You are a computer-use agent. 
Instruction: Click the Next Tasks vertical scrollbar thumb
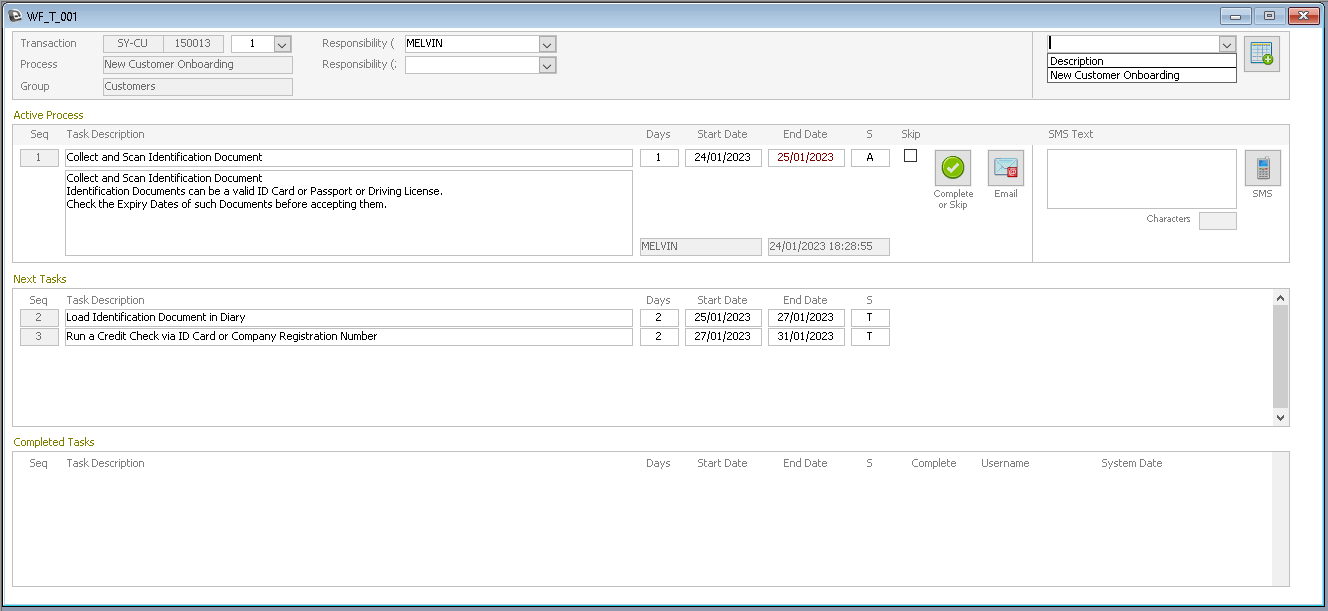point(1281,356)
